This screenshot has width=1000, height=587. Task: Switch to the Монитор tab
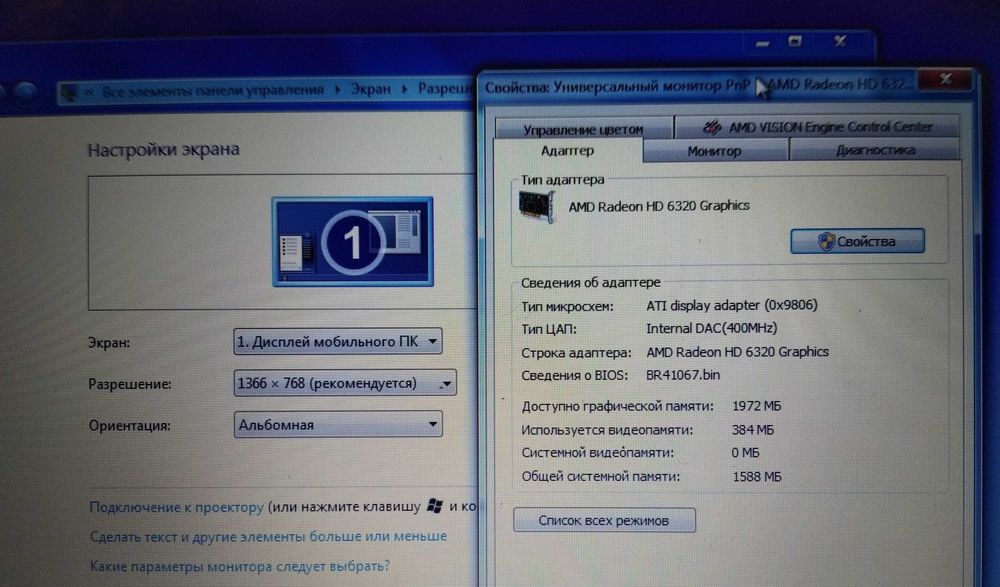715,151
